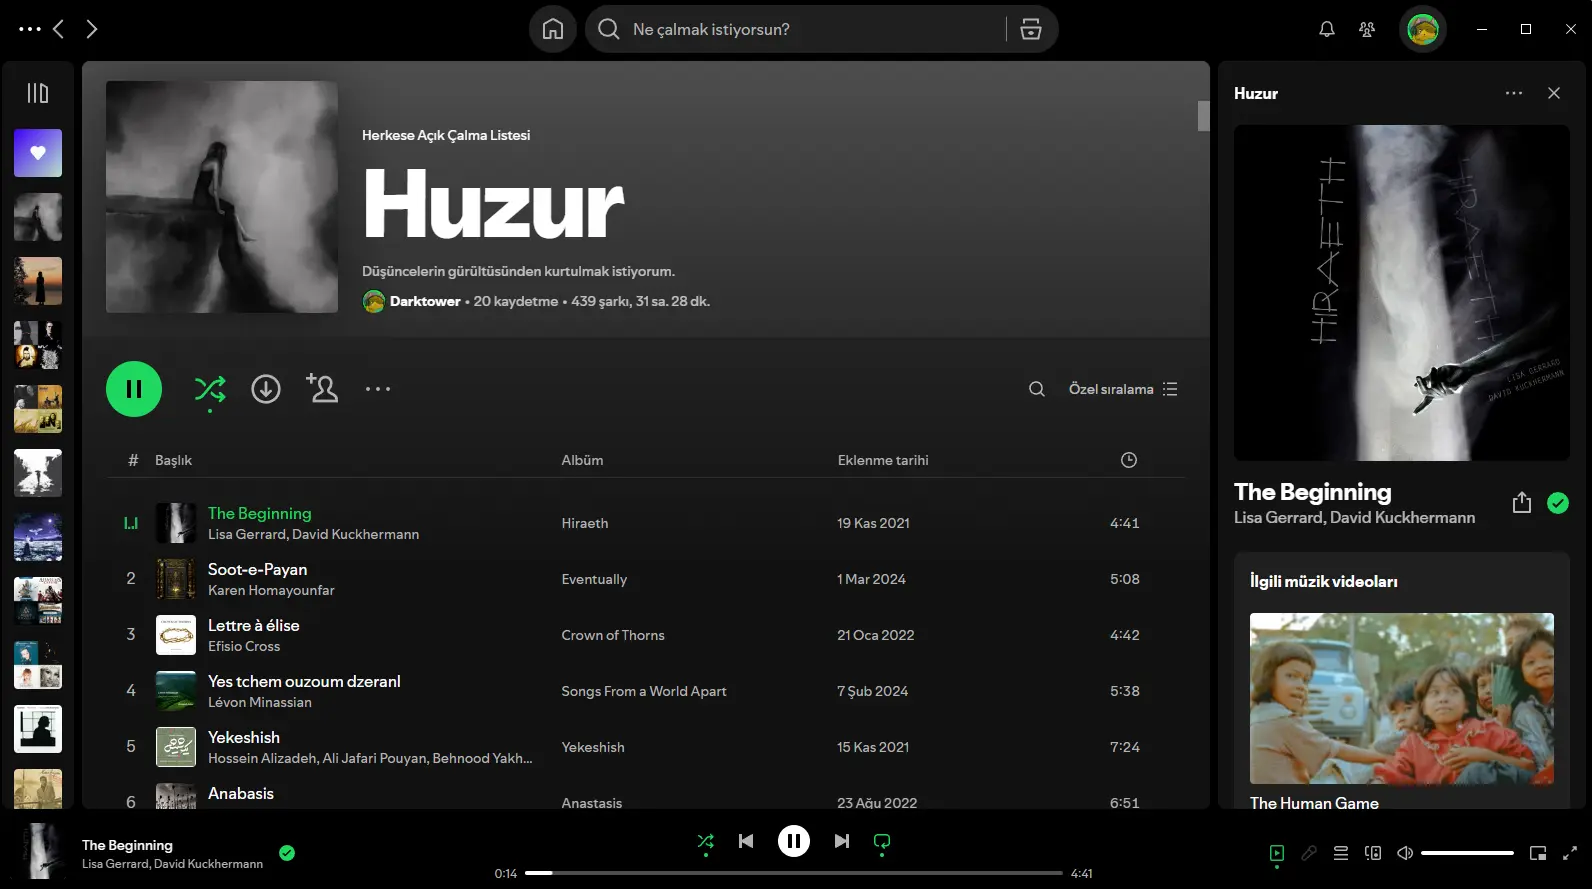Screen dimensions: 1592x889
Task: Open the notifications bell
Action: (1327, 29)
